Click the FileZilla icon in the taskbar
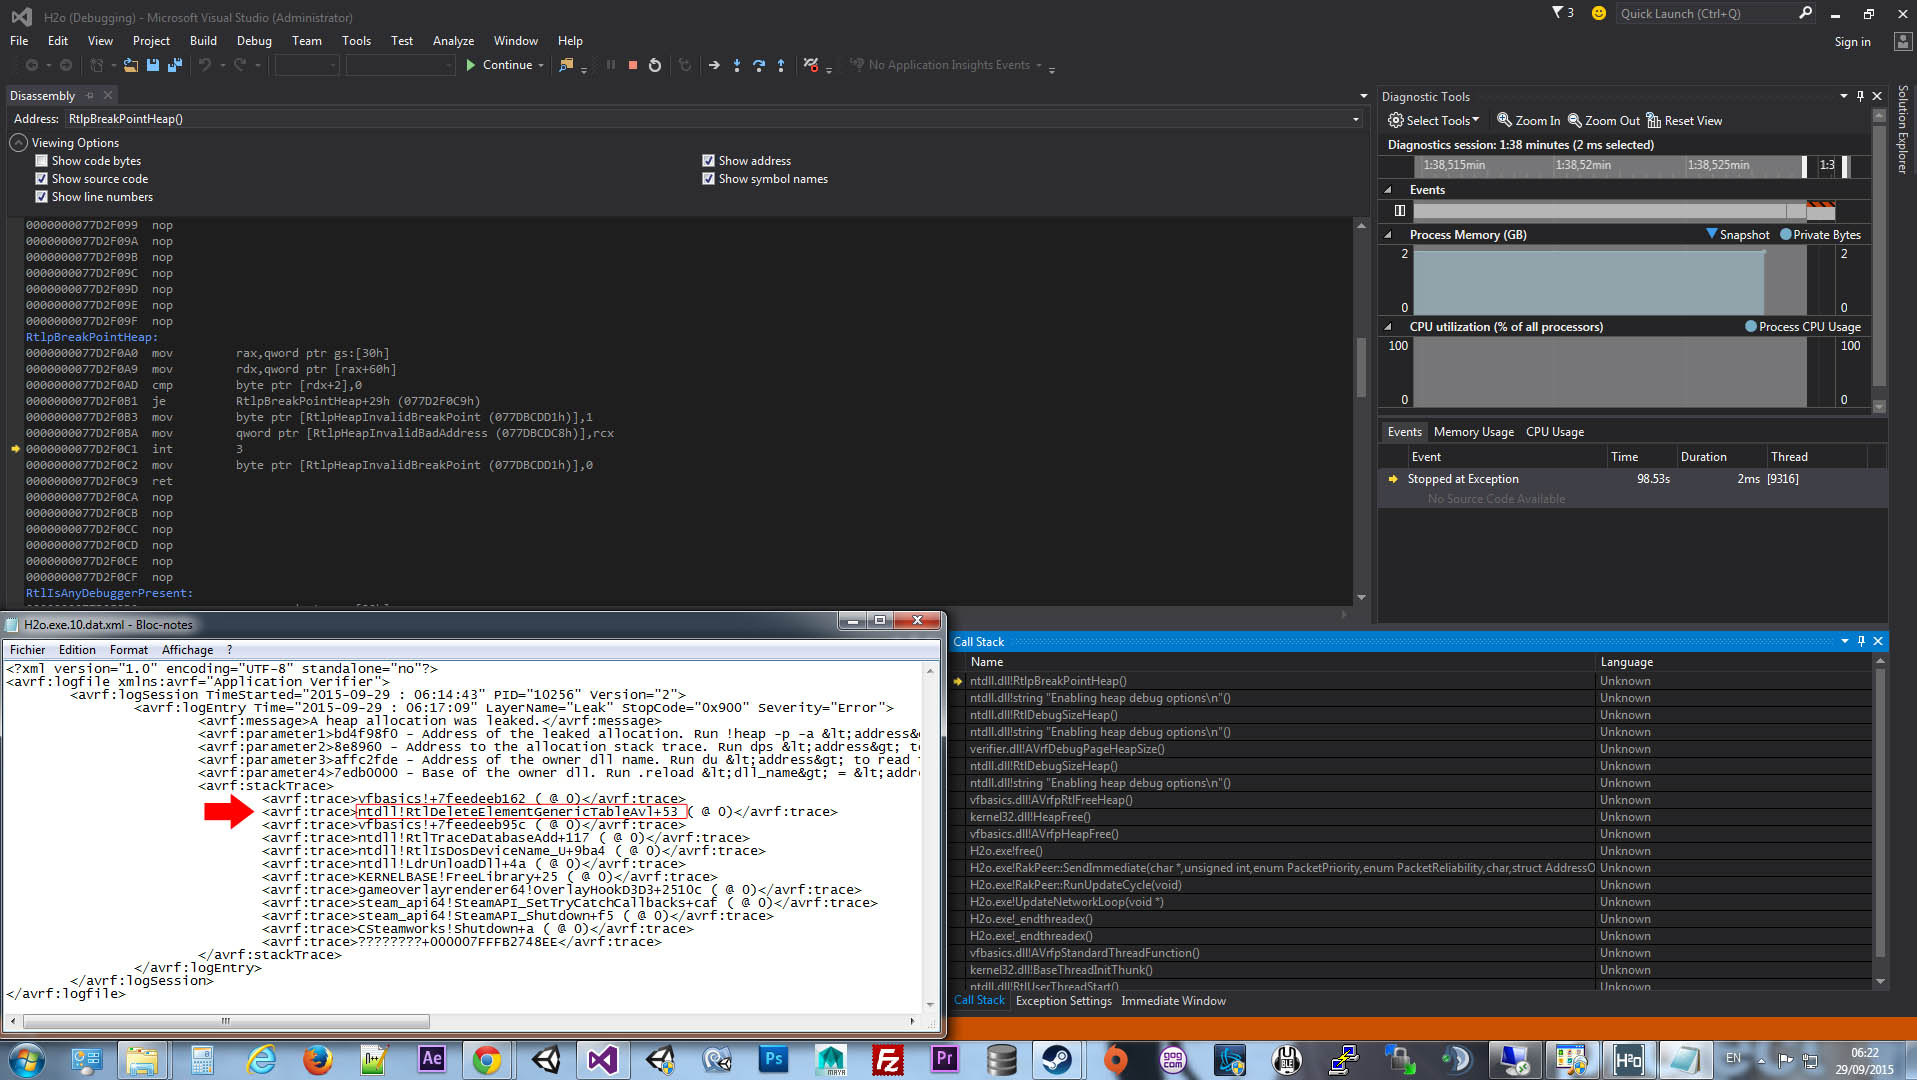1917x1080 pixels. [887, 1060]
